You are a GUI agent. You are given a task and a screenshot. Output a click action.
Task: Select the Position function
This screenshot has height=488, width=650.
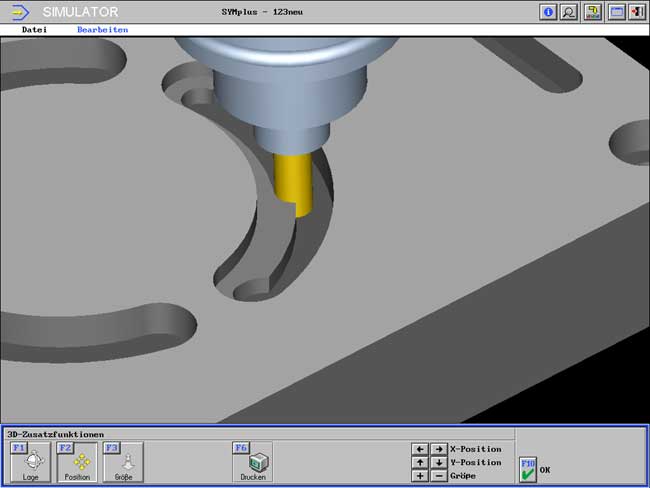tap(77, 463)
